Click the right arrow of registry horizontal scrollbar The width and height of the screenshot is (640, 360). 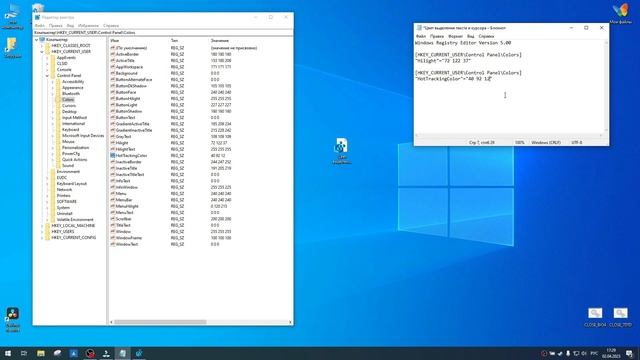coord(290,322)
